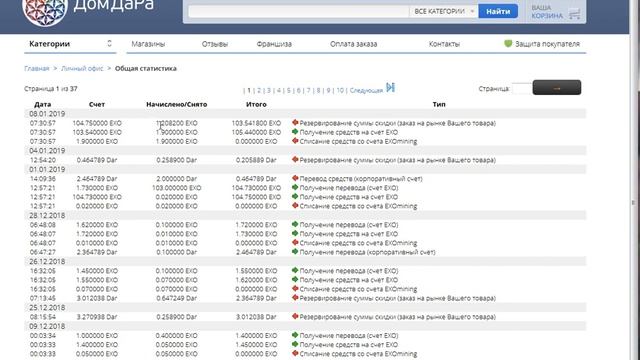Click the Итого column header
Screen dimensions: 640x360
256,104
